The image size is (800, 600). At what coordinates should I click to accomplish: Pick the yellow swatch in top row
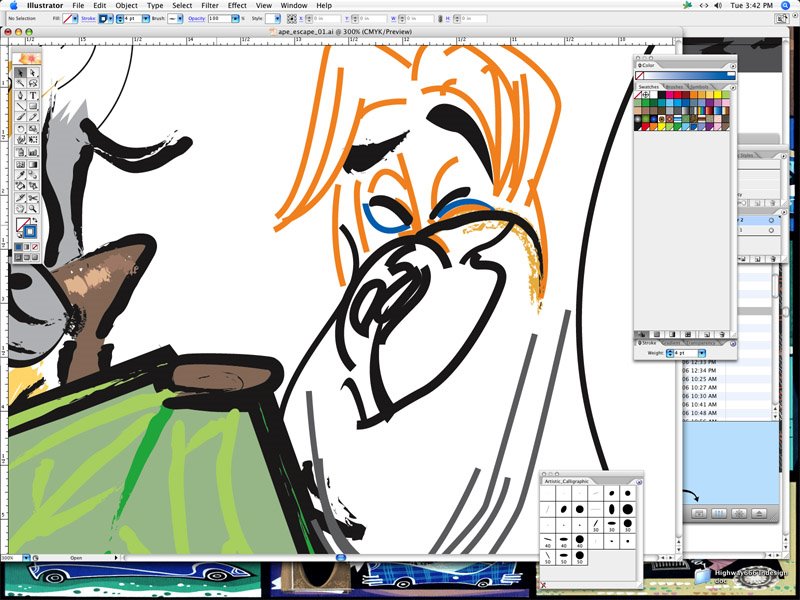[717, 94]
